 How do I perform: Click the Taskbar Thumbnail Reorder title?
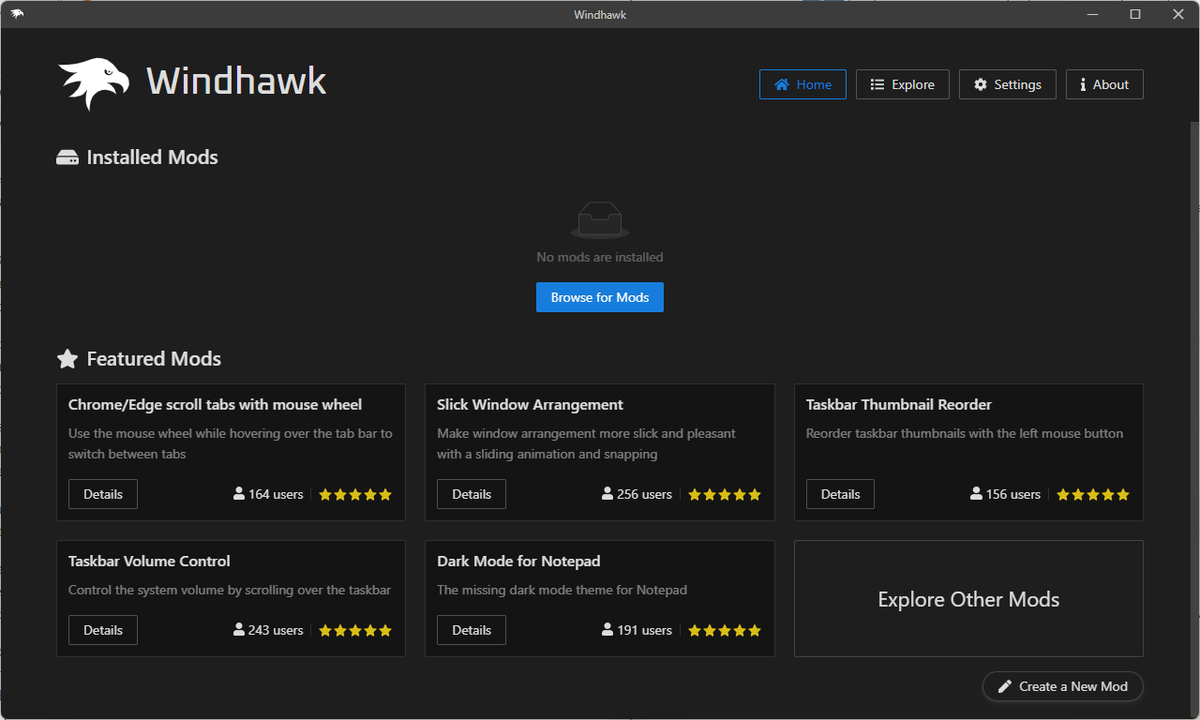pos(899,405)
